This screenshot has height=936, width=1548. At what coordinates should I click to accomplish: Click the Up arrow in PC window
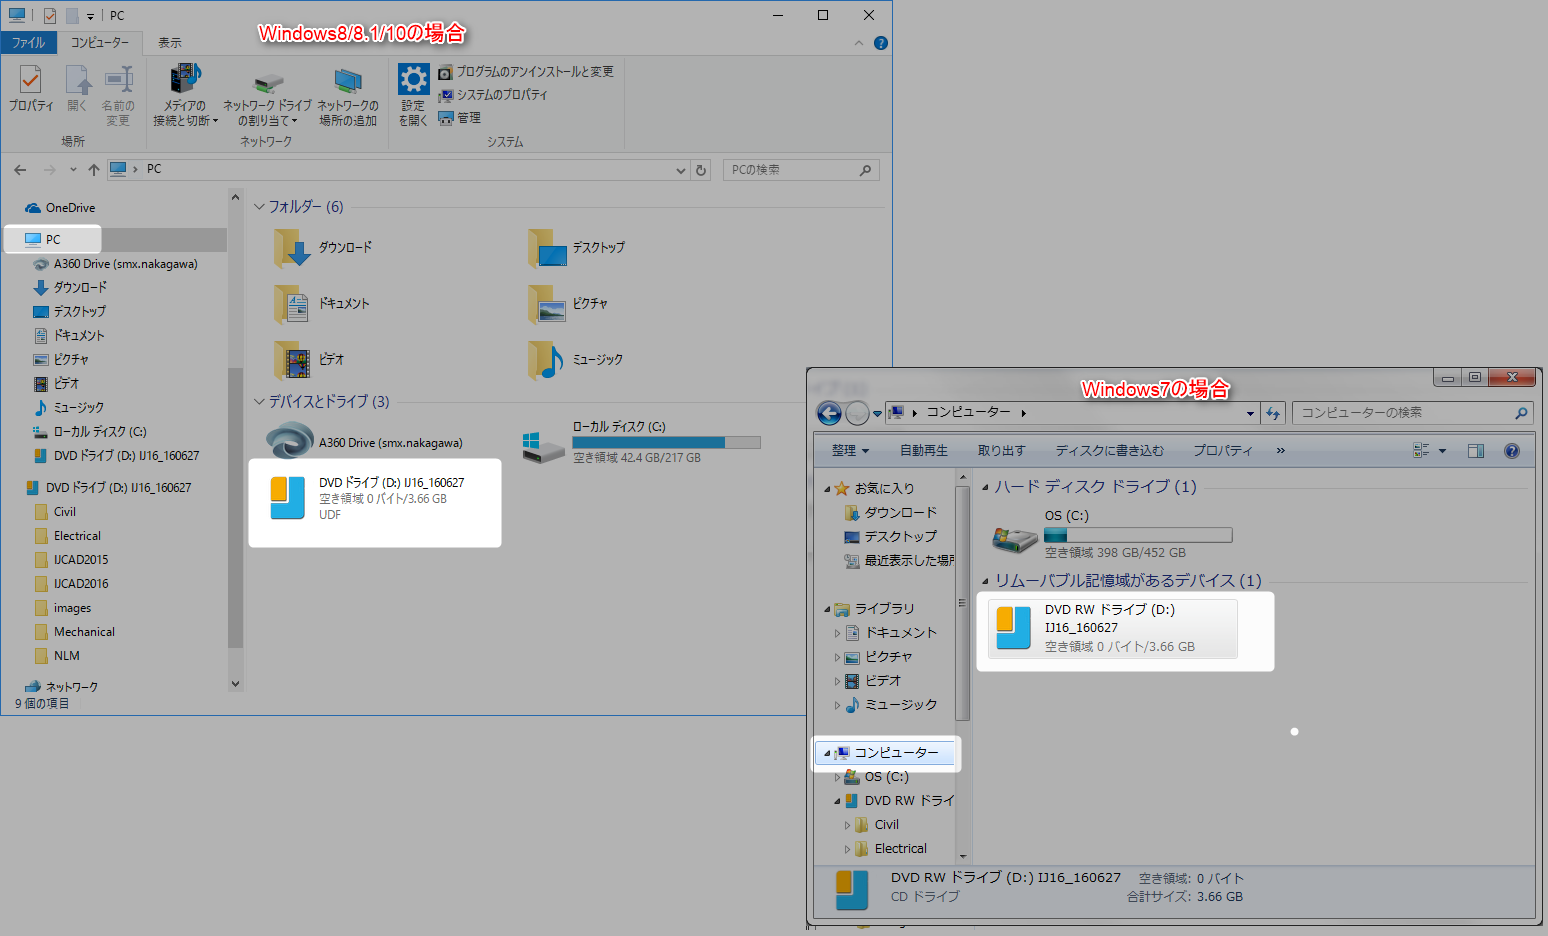pos(94,170)
